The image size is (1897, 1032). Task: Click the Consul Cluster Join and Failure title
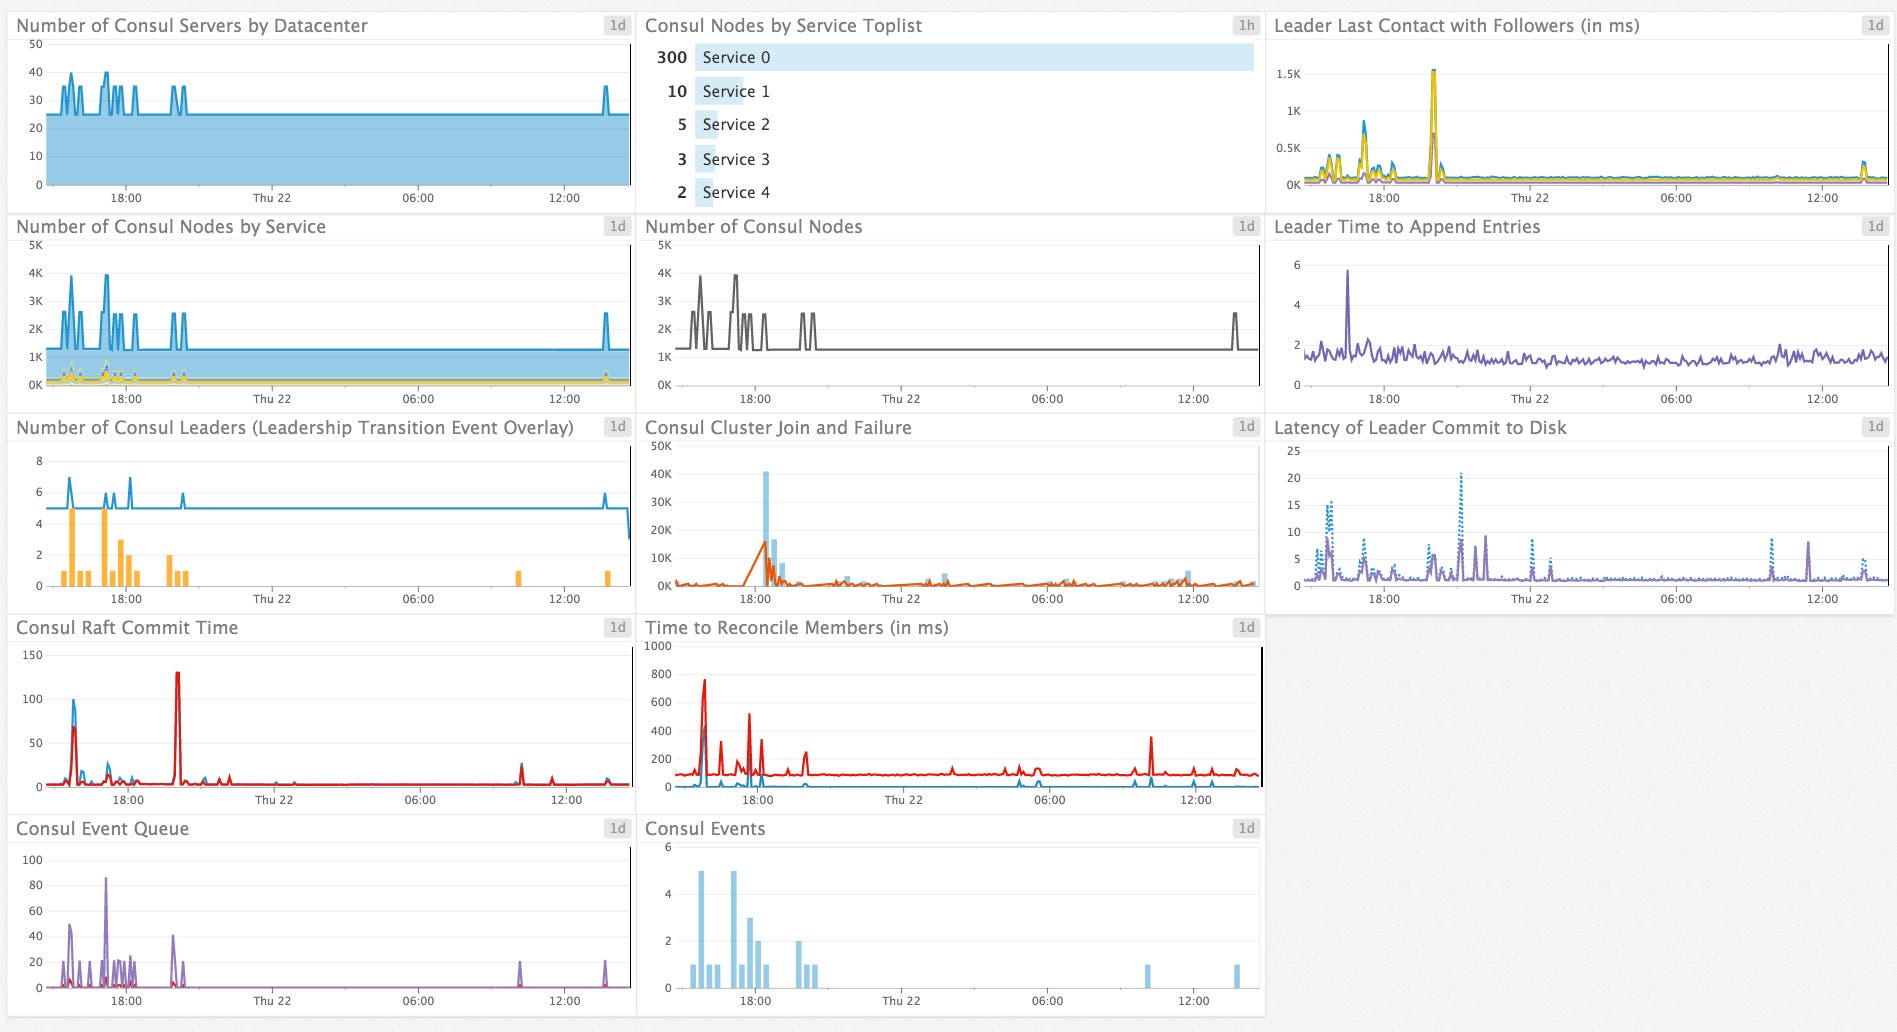tap(778, 427)
